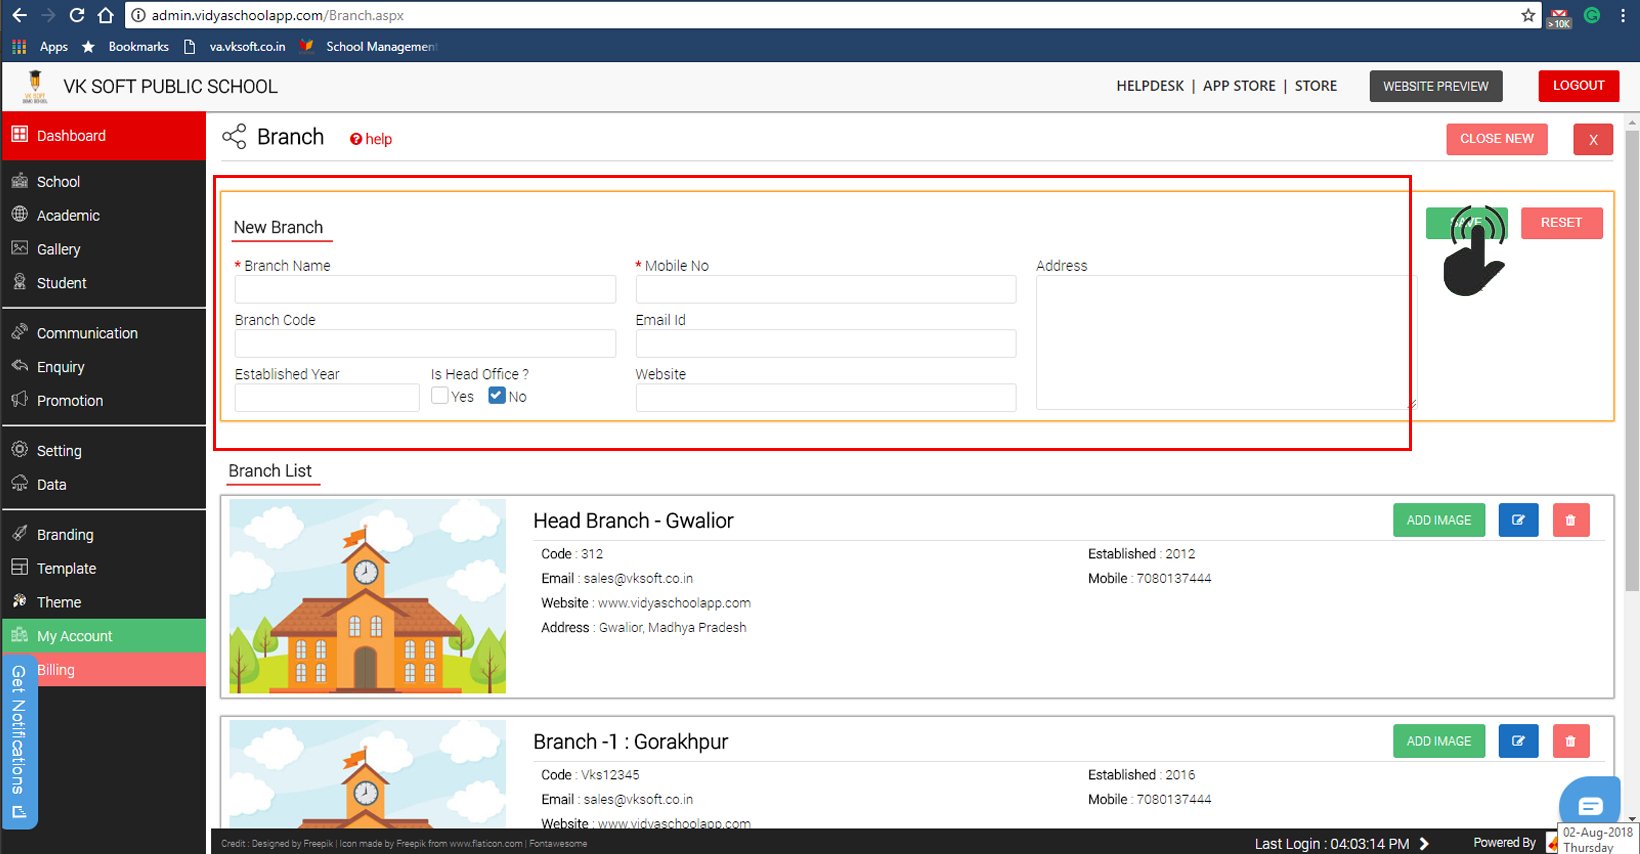Click the Grammarly extension icon
1640x854 pixels.
(x=1592, y=15)
